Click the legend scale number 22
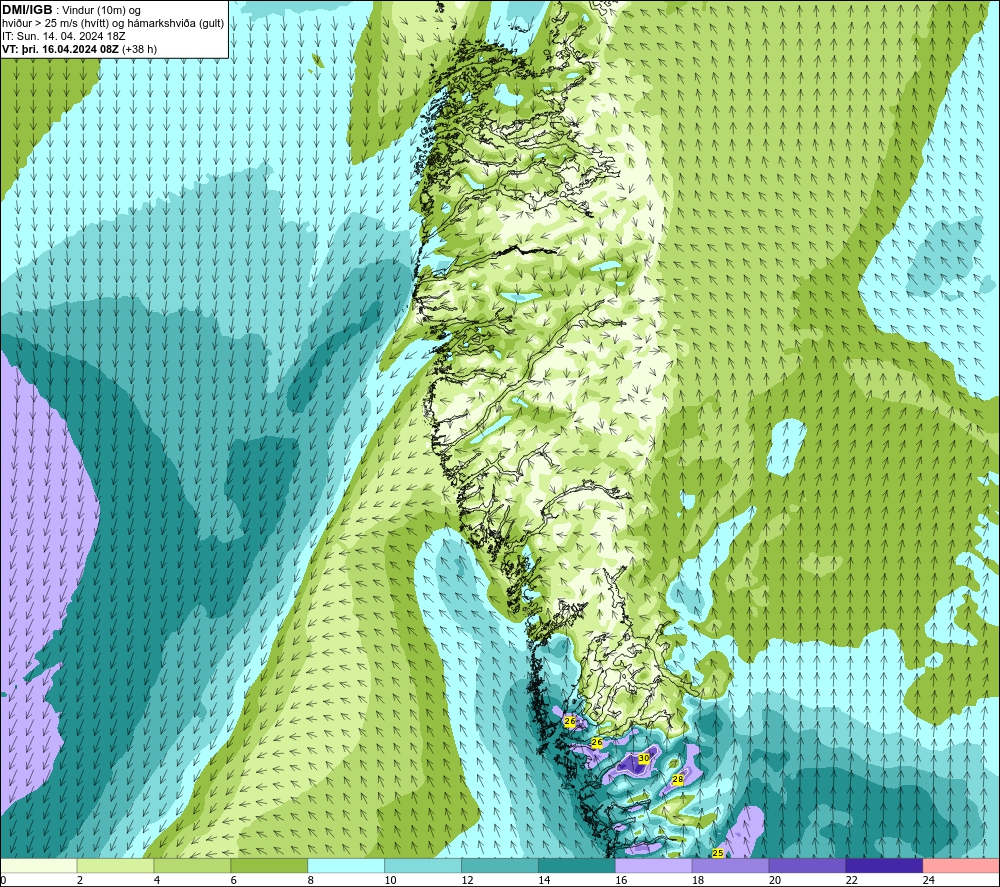 tap(851, 880)
